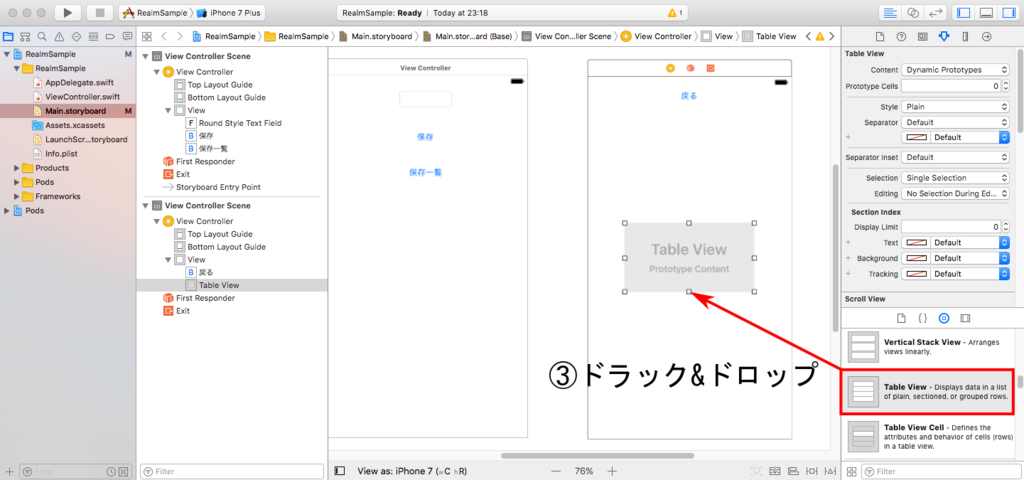This screenshot has height=480, width=1024.
Task: Open the Report navigator speech bubble icon
Action: coord(127,37)
